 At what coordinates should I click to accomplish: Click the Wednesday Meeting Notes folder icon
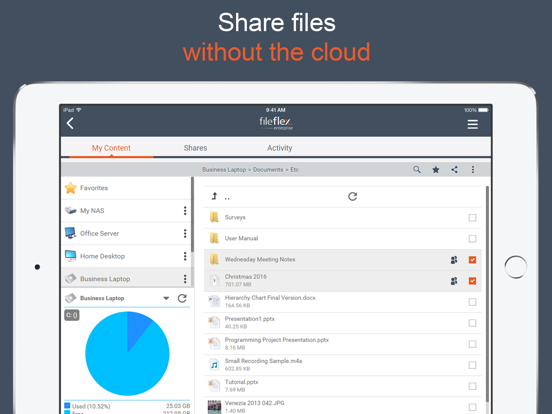tap(214, 259)
